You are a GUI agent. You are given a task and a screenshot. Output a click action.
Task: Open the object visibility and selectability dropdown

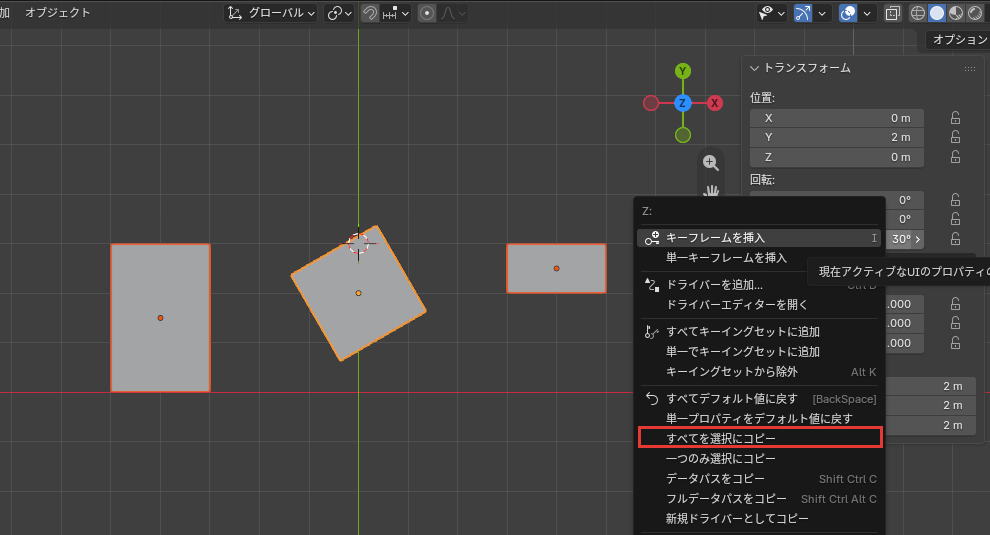pos(771,13)
